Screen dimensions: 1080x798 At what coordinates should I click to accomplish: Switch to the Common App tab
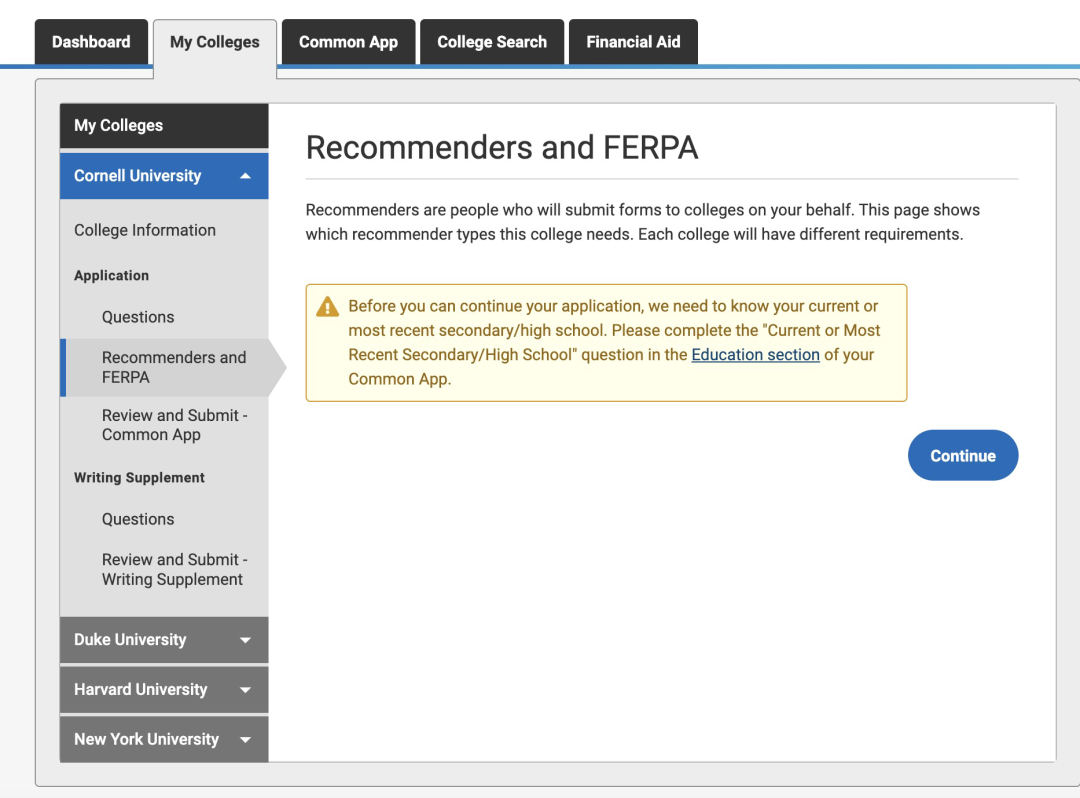[349, 42]
